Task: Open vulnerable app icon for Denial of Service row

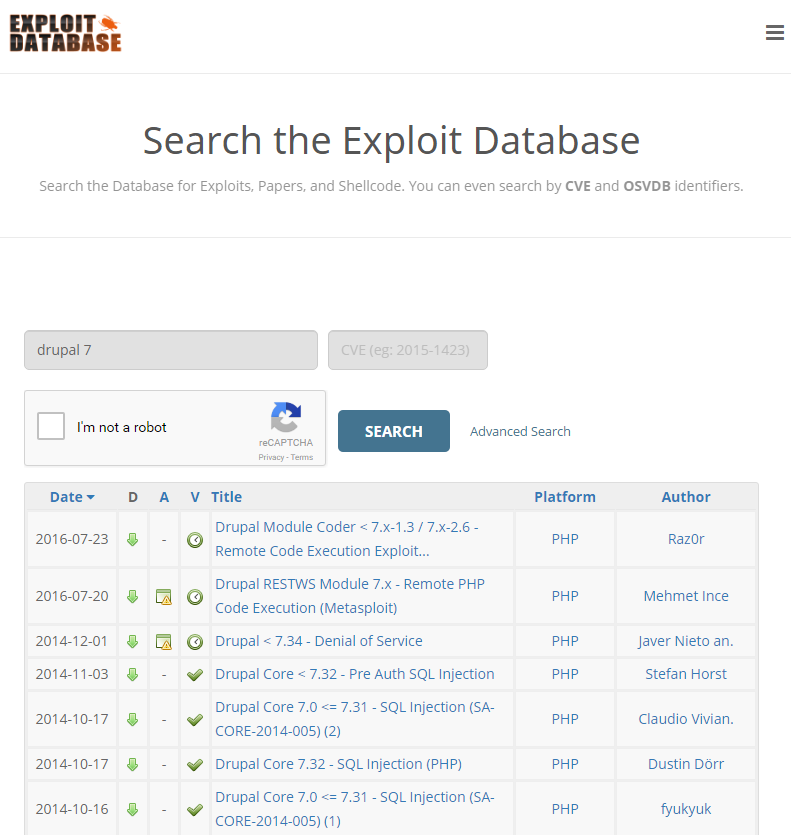Action: tap(164, 642)
